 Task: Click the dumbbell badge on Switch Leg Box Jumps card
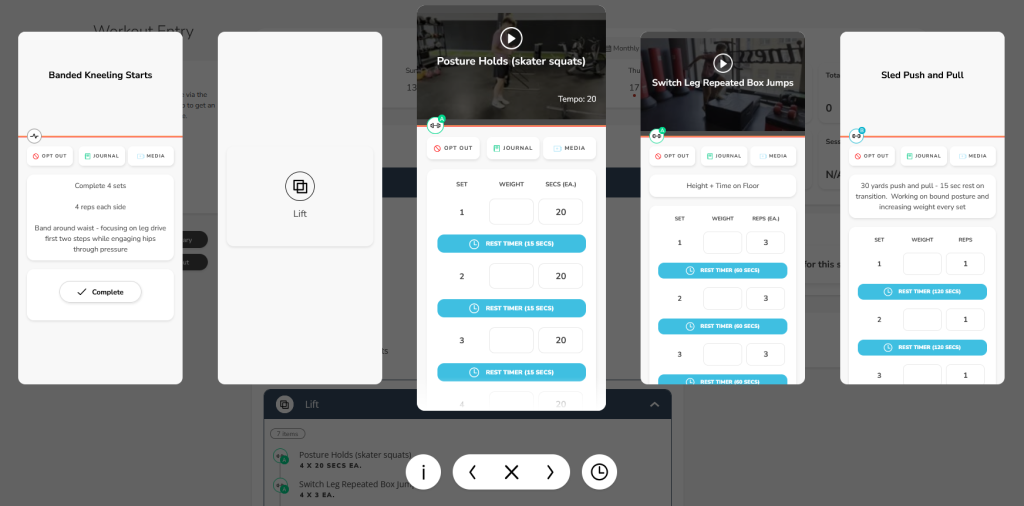tap(656, 136)
